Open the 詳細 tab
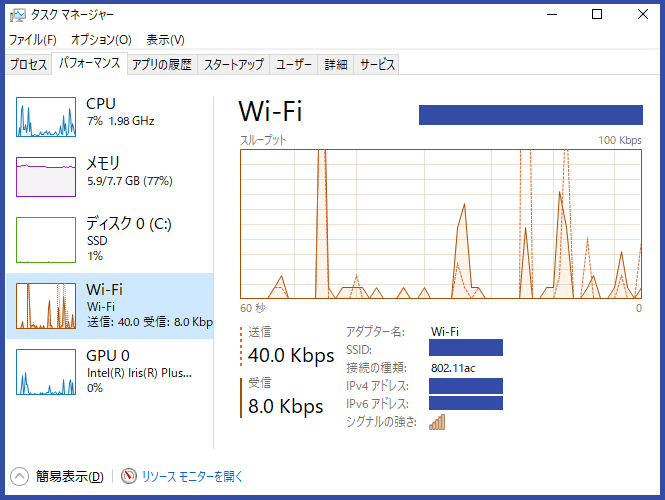This screenshot has height=500, width=665. pyautogui.click(x=336, y=64)
